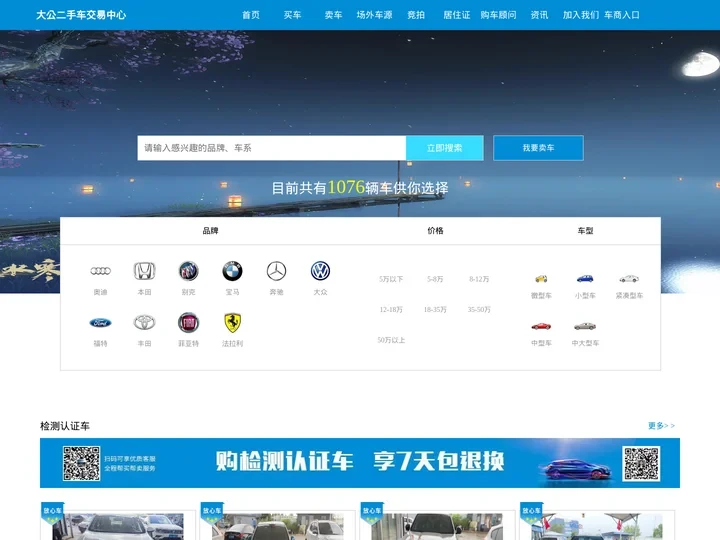Screen dimensions: 720x540
Task: Select the Ford brand logo
Action: pyautogui.click(x=101, y=323)
